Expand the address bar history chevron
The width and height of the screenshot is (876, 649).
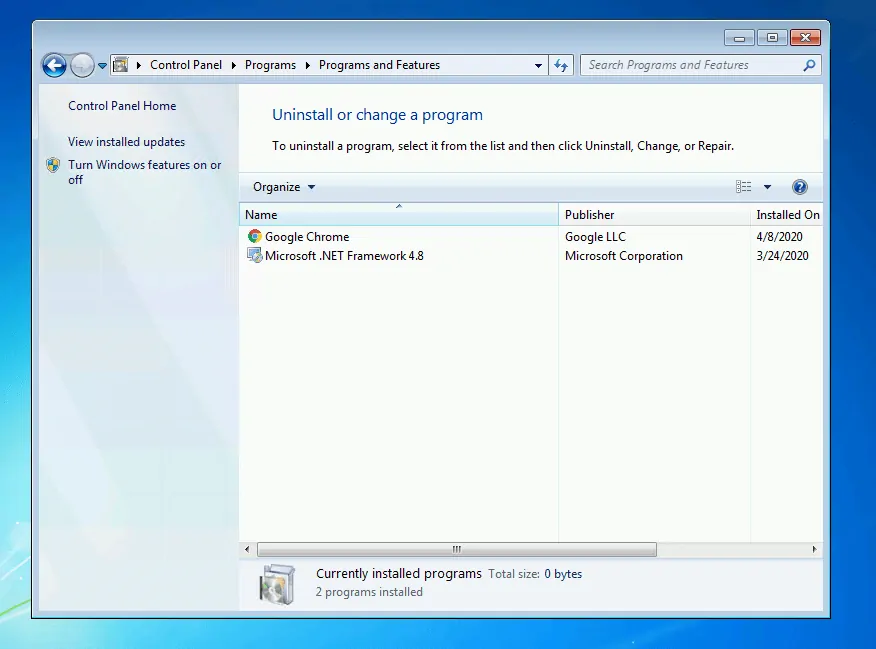(x=538, y=64)
